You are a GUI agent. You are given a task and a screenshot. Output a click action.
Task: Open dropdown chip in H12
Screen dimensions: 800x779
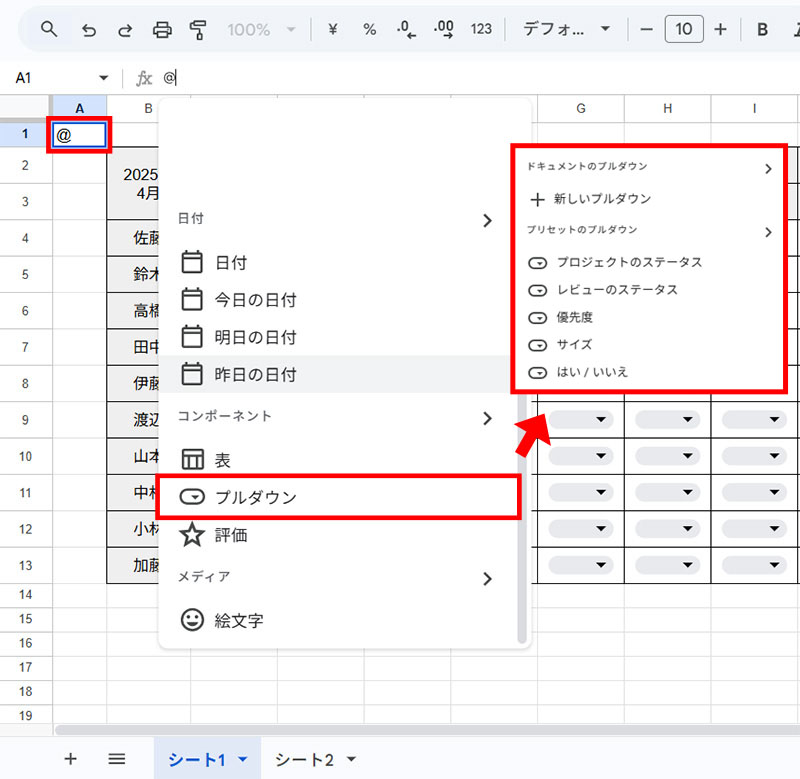[x=667, y=529]
